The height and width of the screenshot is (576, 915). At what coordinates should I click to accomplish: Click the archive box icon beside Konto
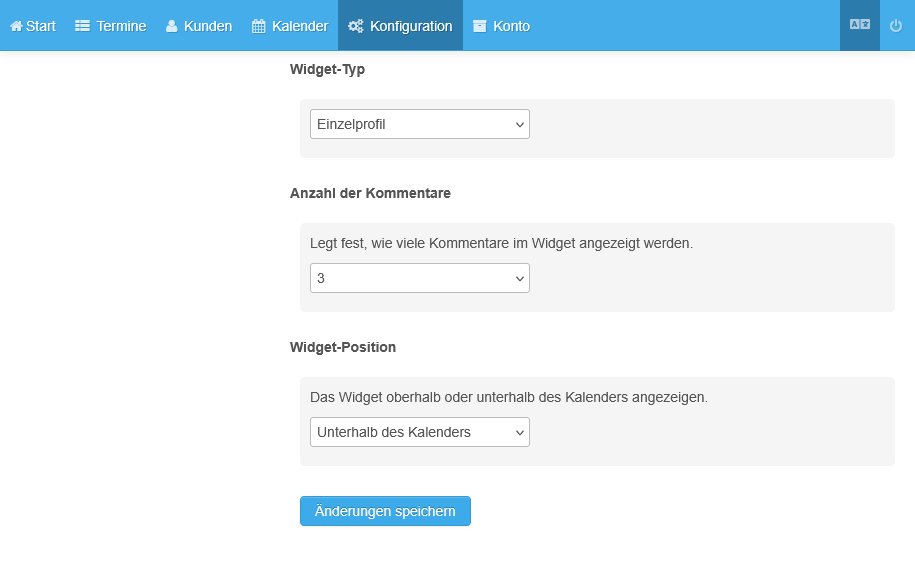click(480, 26)
